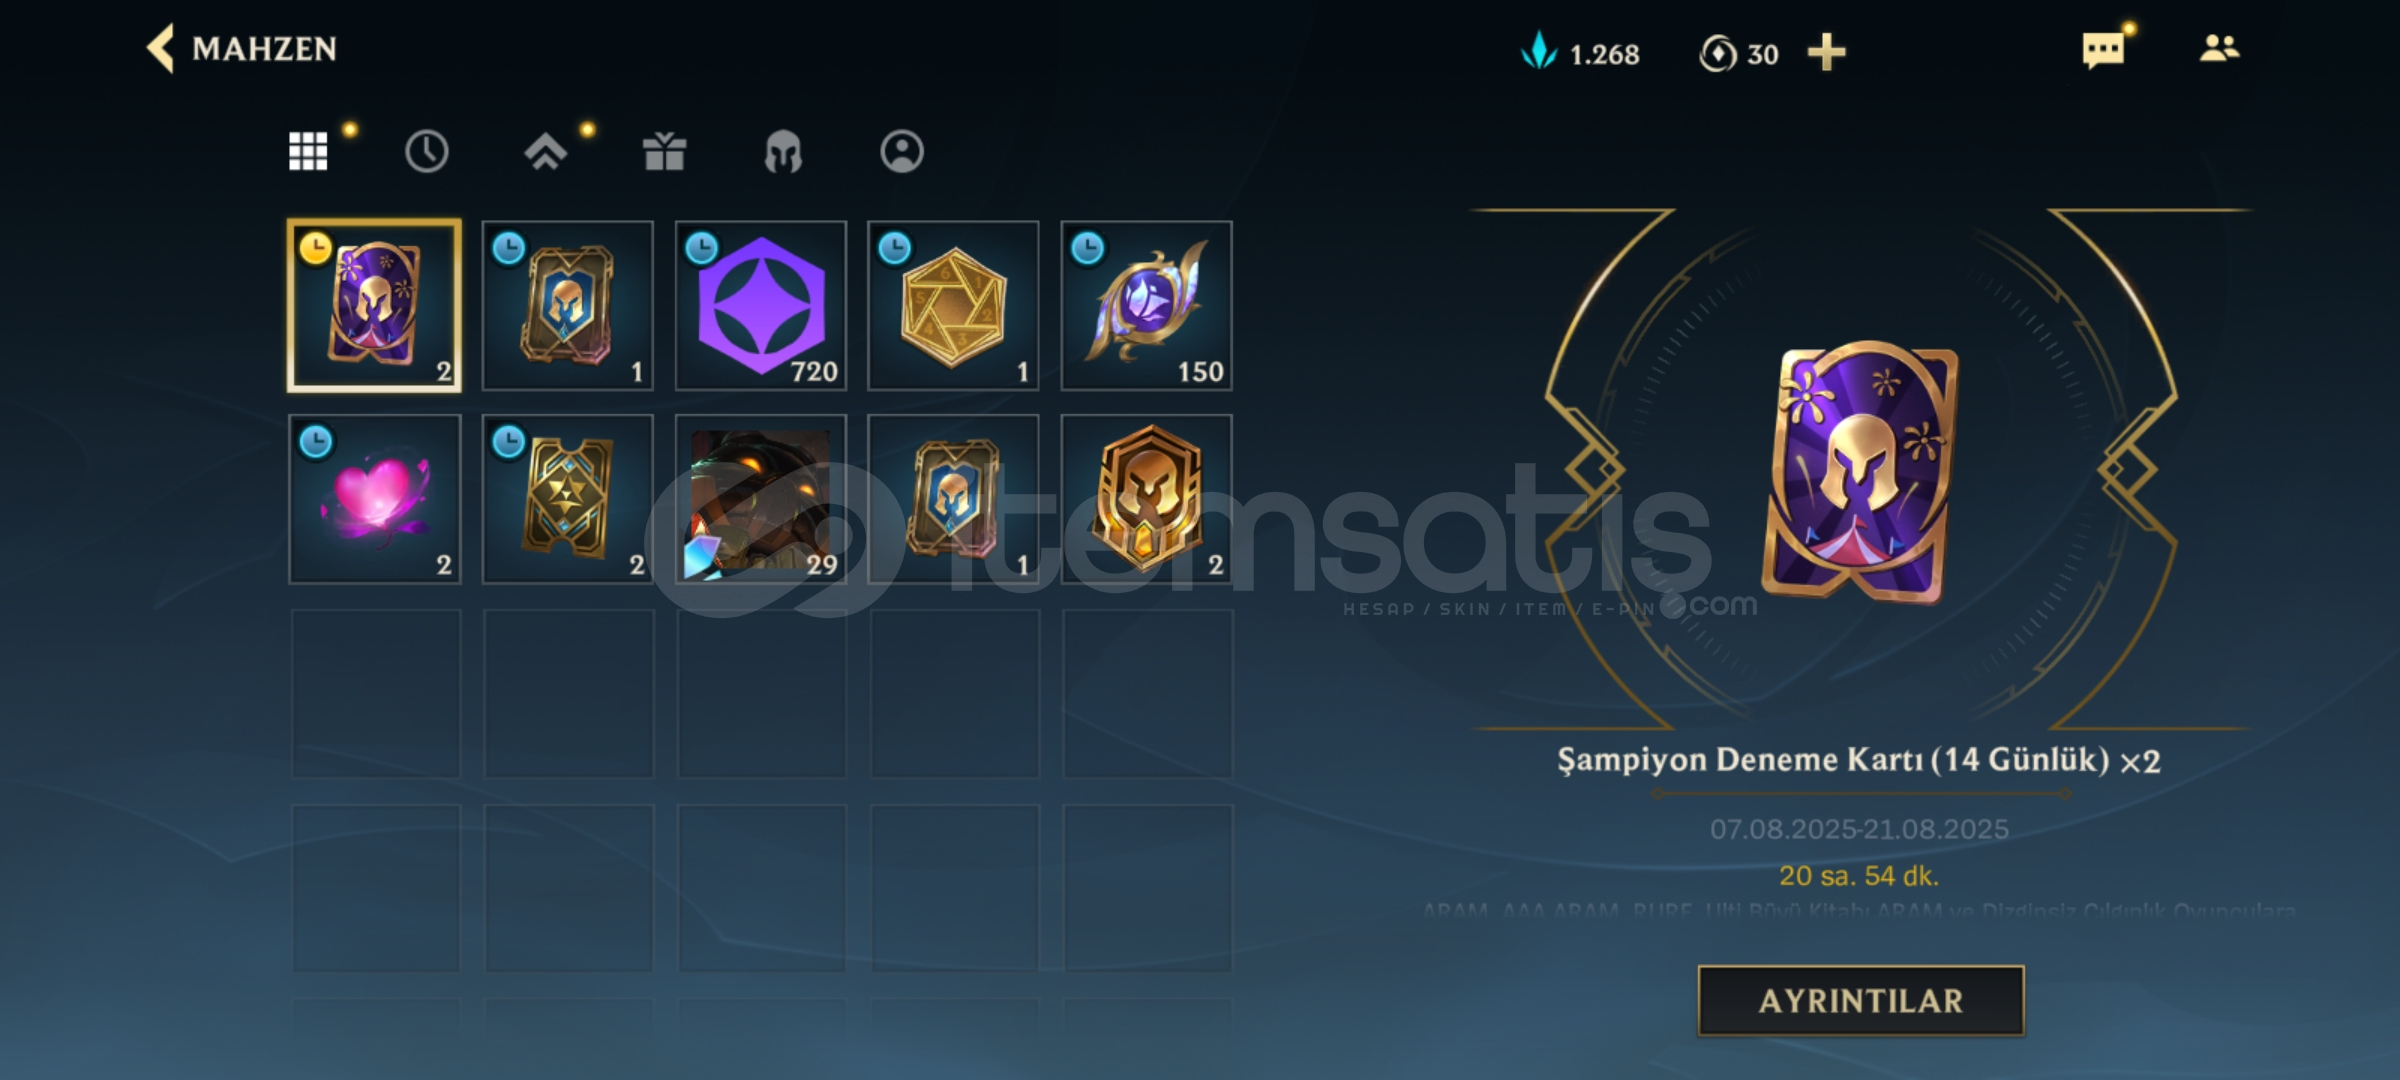
Task: Open the clock timed items tab
Action: pos(426,151)
